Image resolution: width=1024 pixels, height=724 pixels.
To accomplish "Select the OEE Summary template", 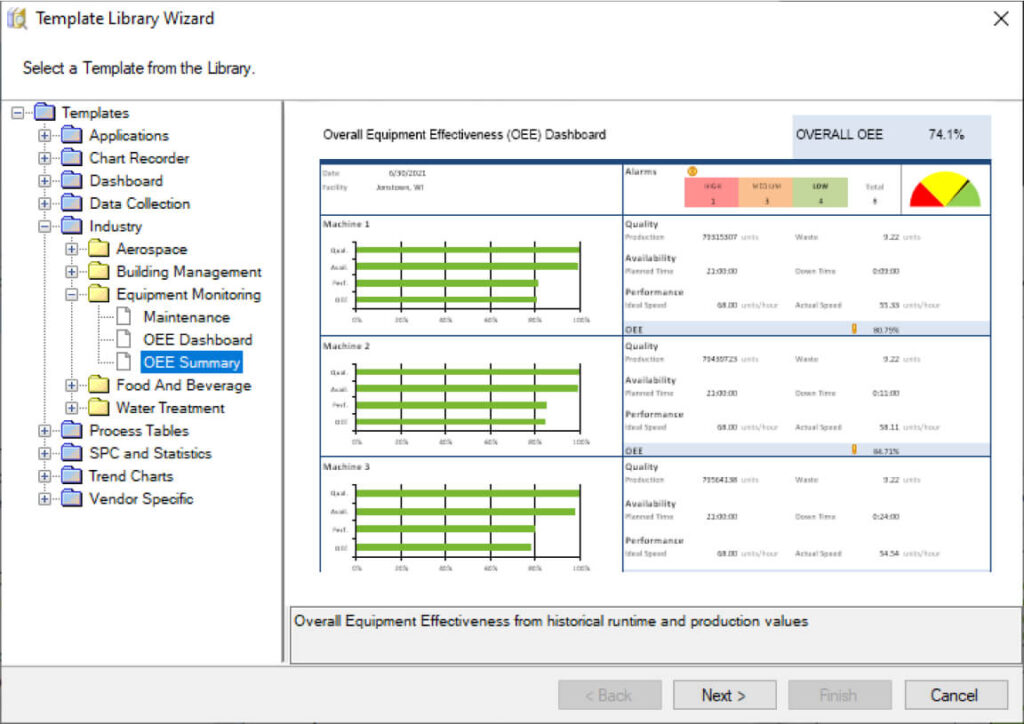I will coord(191,363).
